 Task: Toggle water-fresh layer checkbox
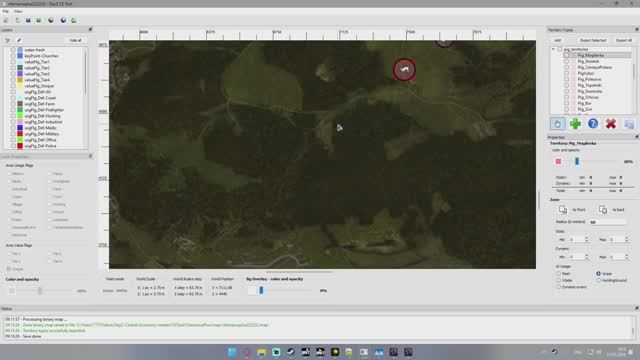(x=13, y=50)
